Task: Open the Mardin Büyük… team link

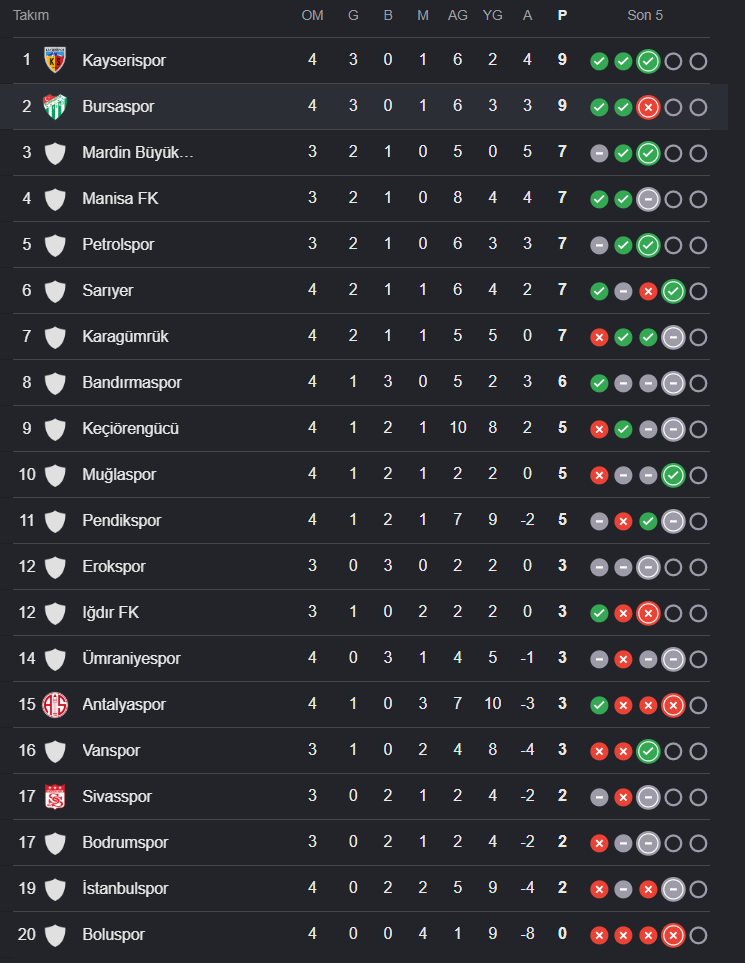Action: pyautogui.click(x=138, y=152)
